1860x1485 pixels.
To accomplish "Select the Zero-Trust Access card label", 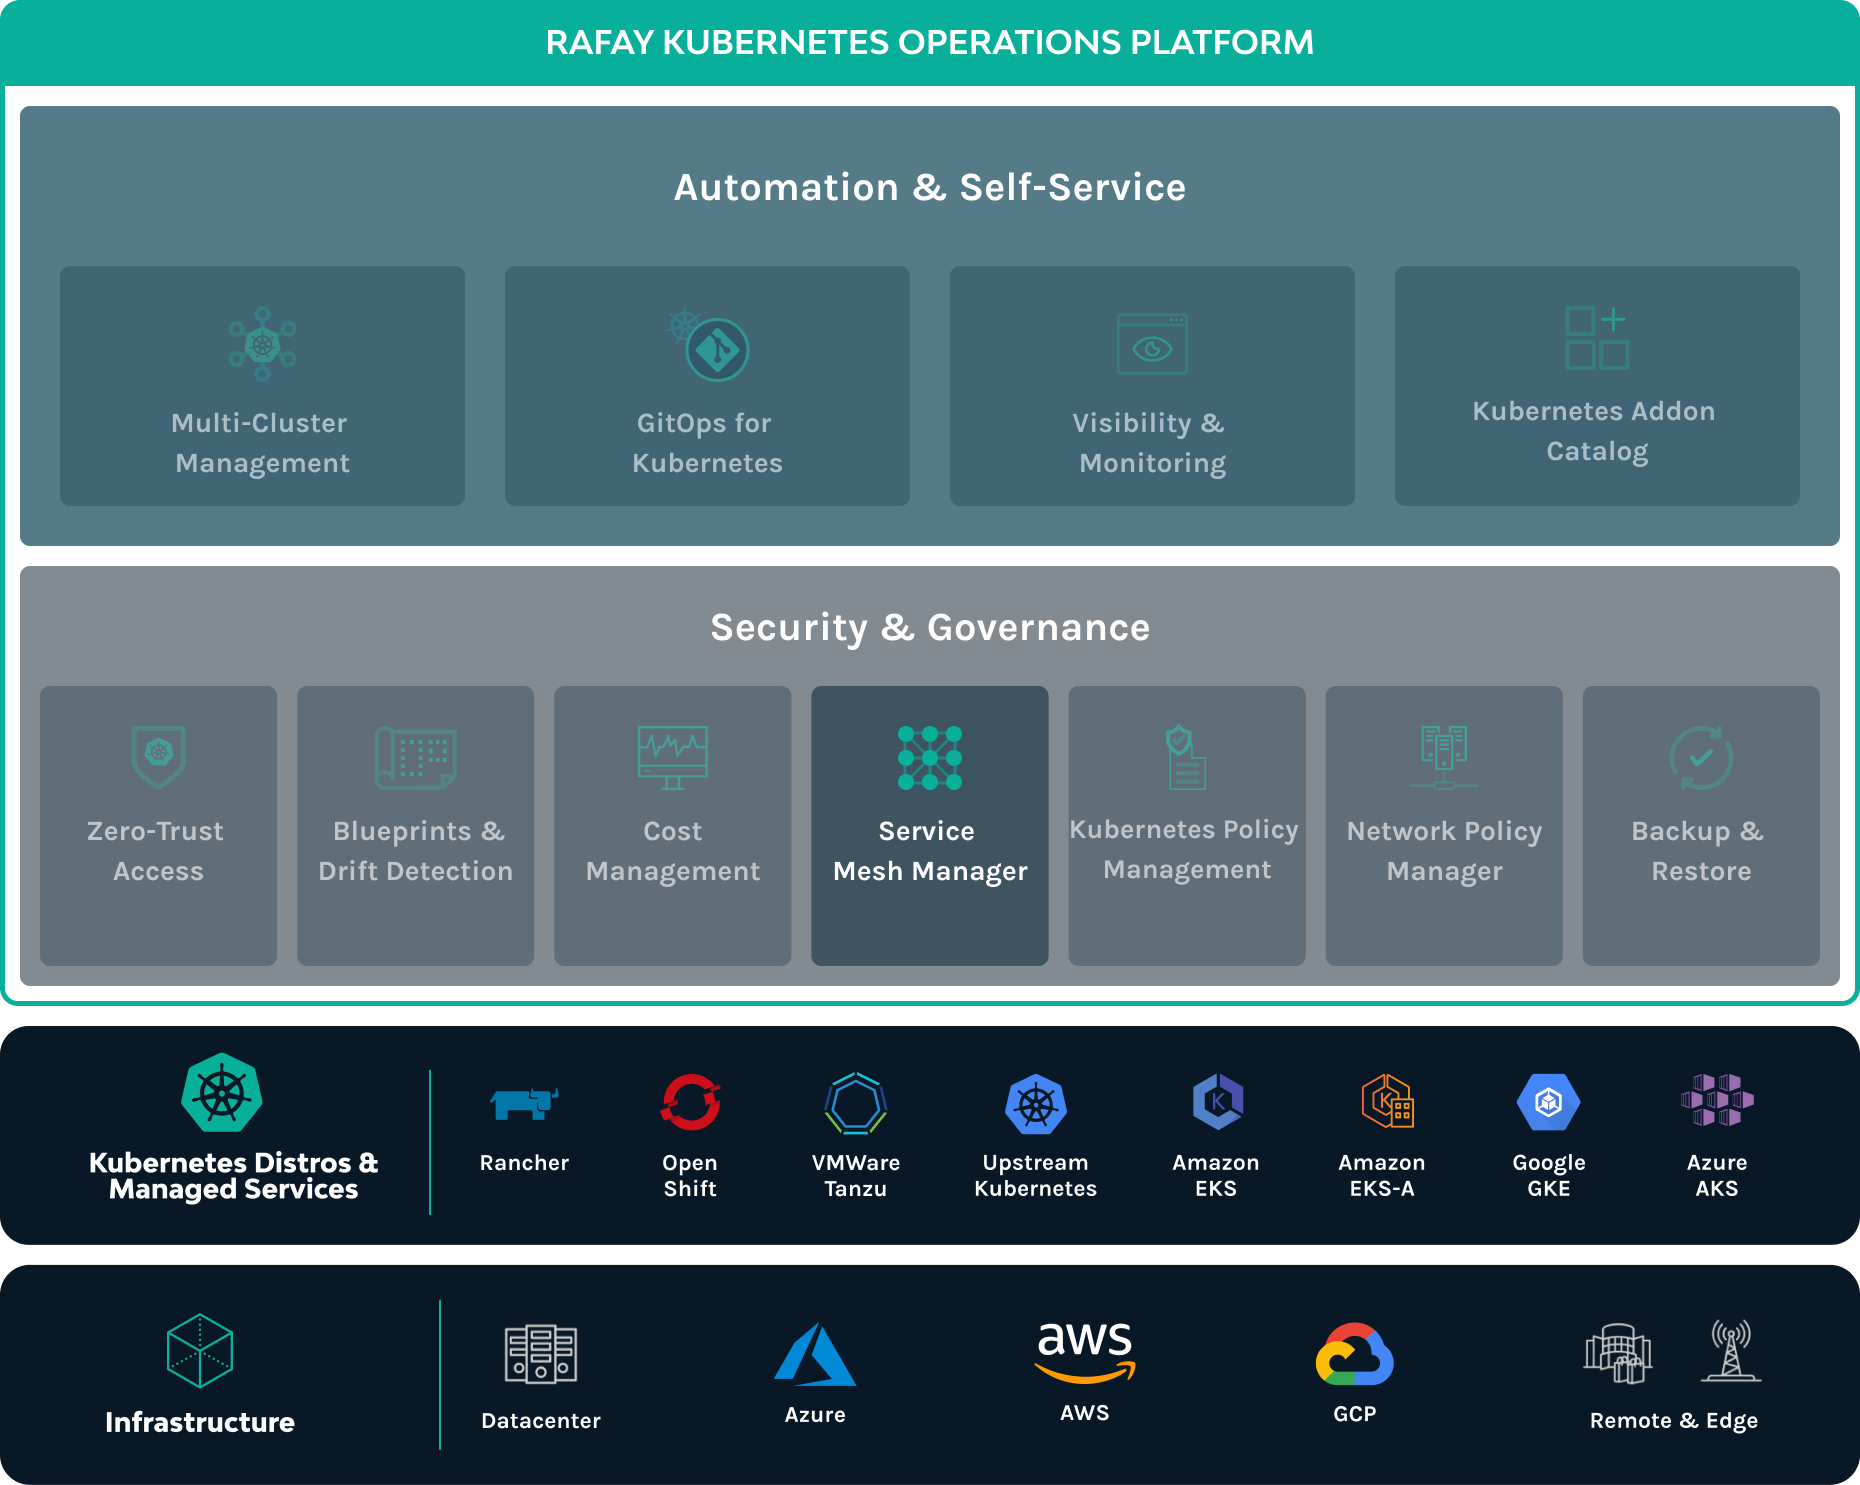I will [157, 851].
